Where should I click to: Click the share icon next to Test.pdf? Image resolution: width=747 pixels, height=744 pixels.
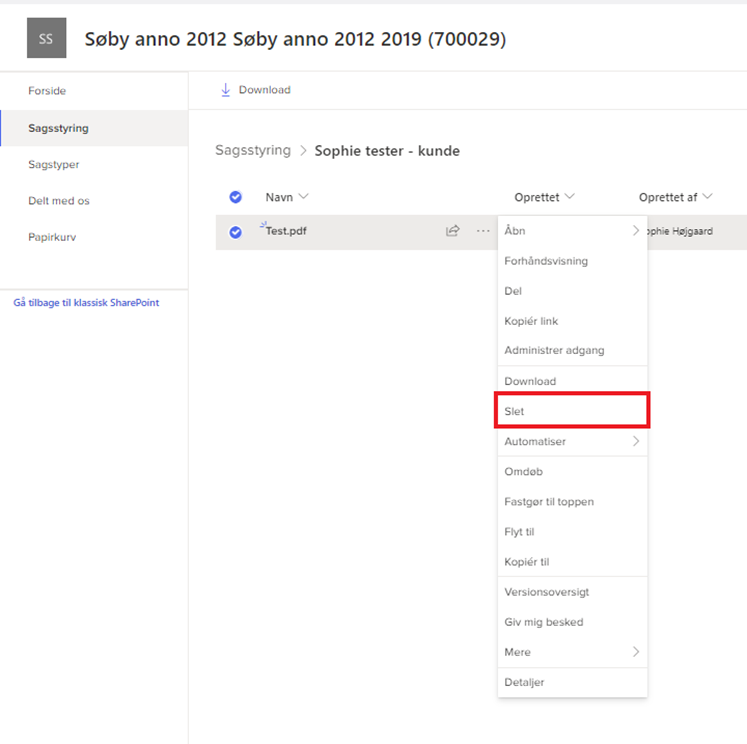(x=453, y=231)
